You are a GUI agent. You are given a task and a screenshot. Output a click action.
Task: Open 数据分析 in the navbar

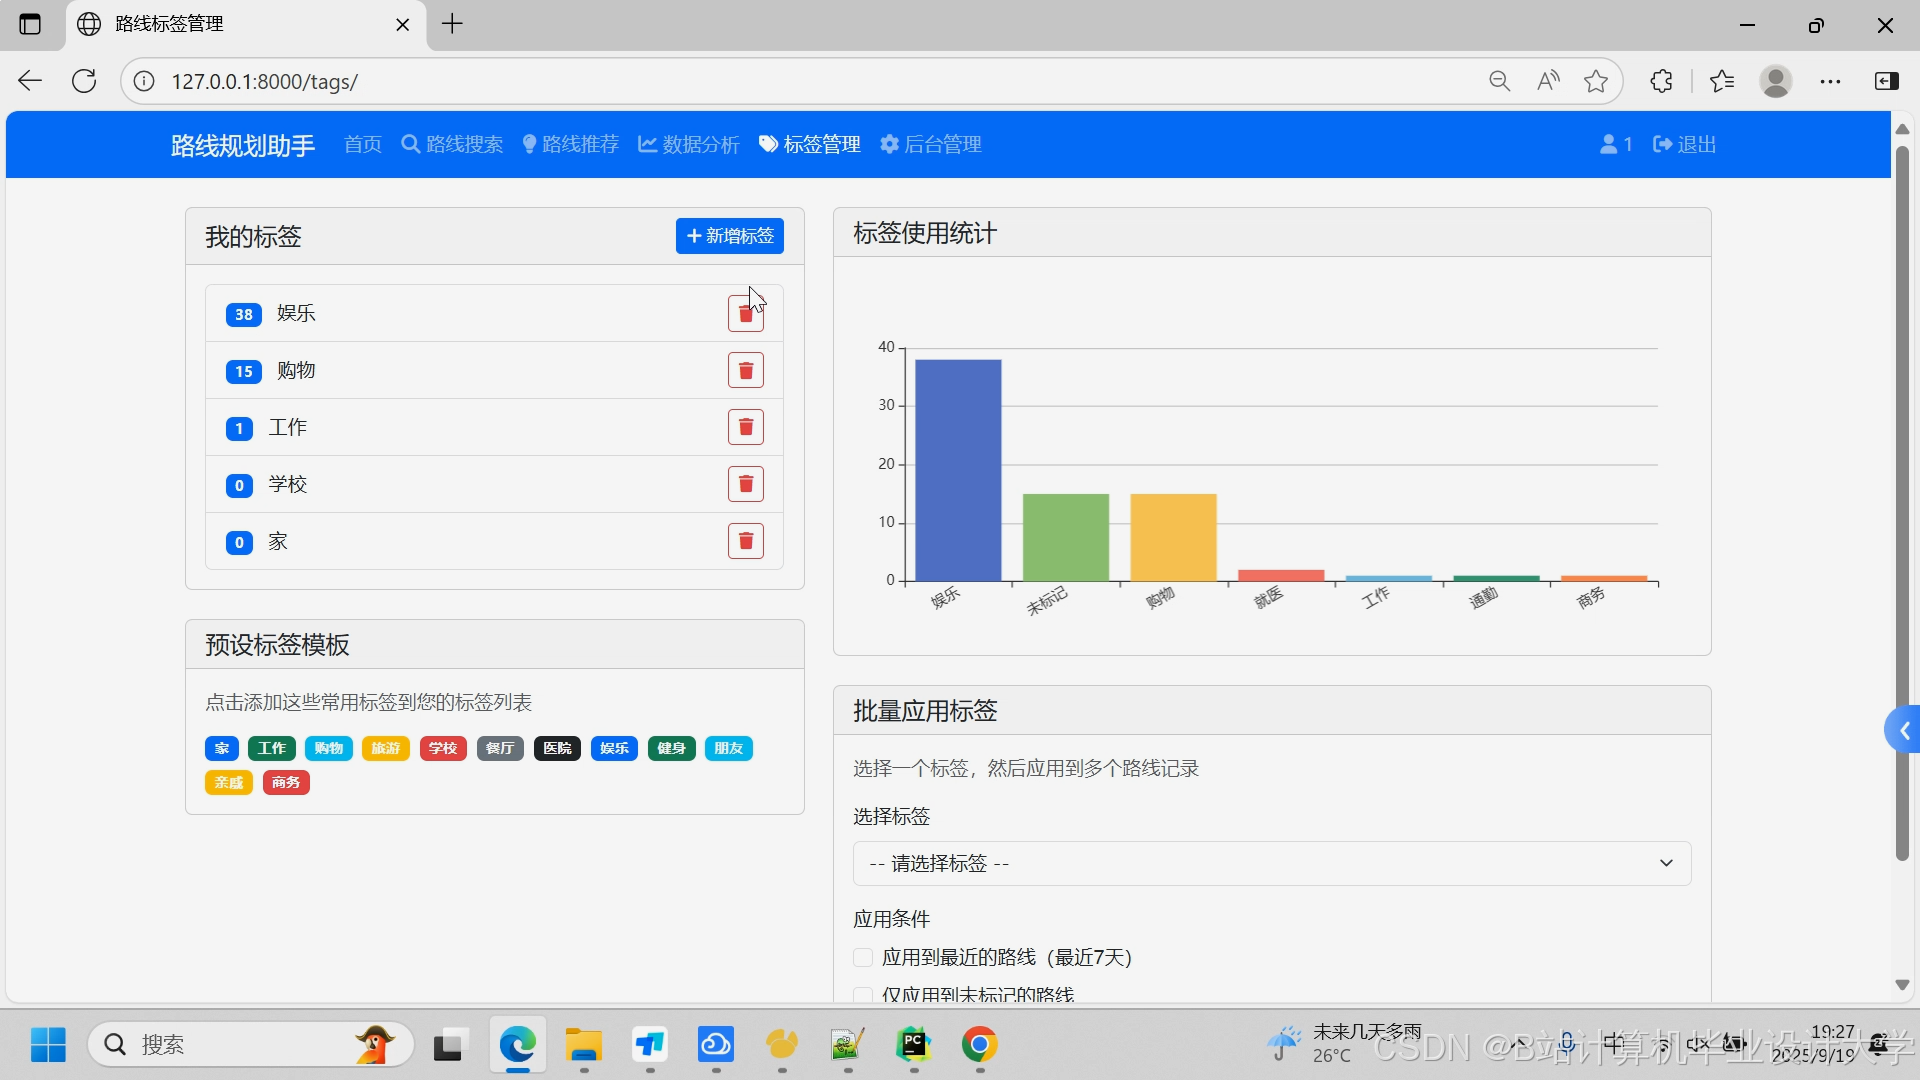(689, 144)
